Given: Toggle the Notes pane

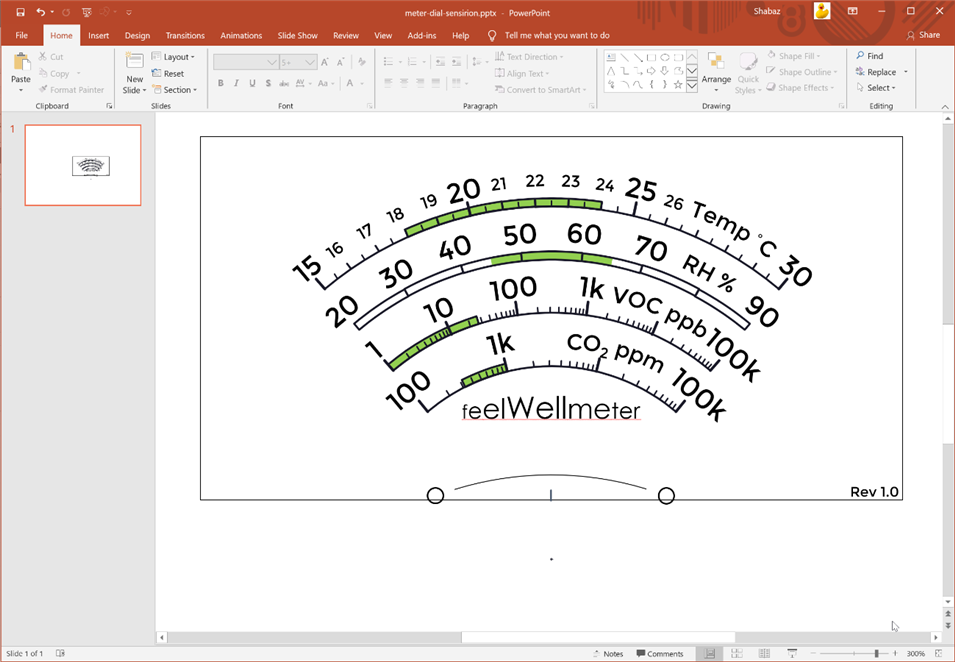Looking at the screenshot, I should point(606,654).
